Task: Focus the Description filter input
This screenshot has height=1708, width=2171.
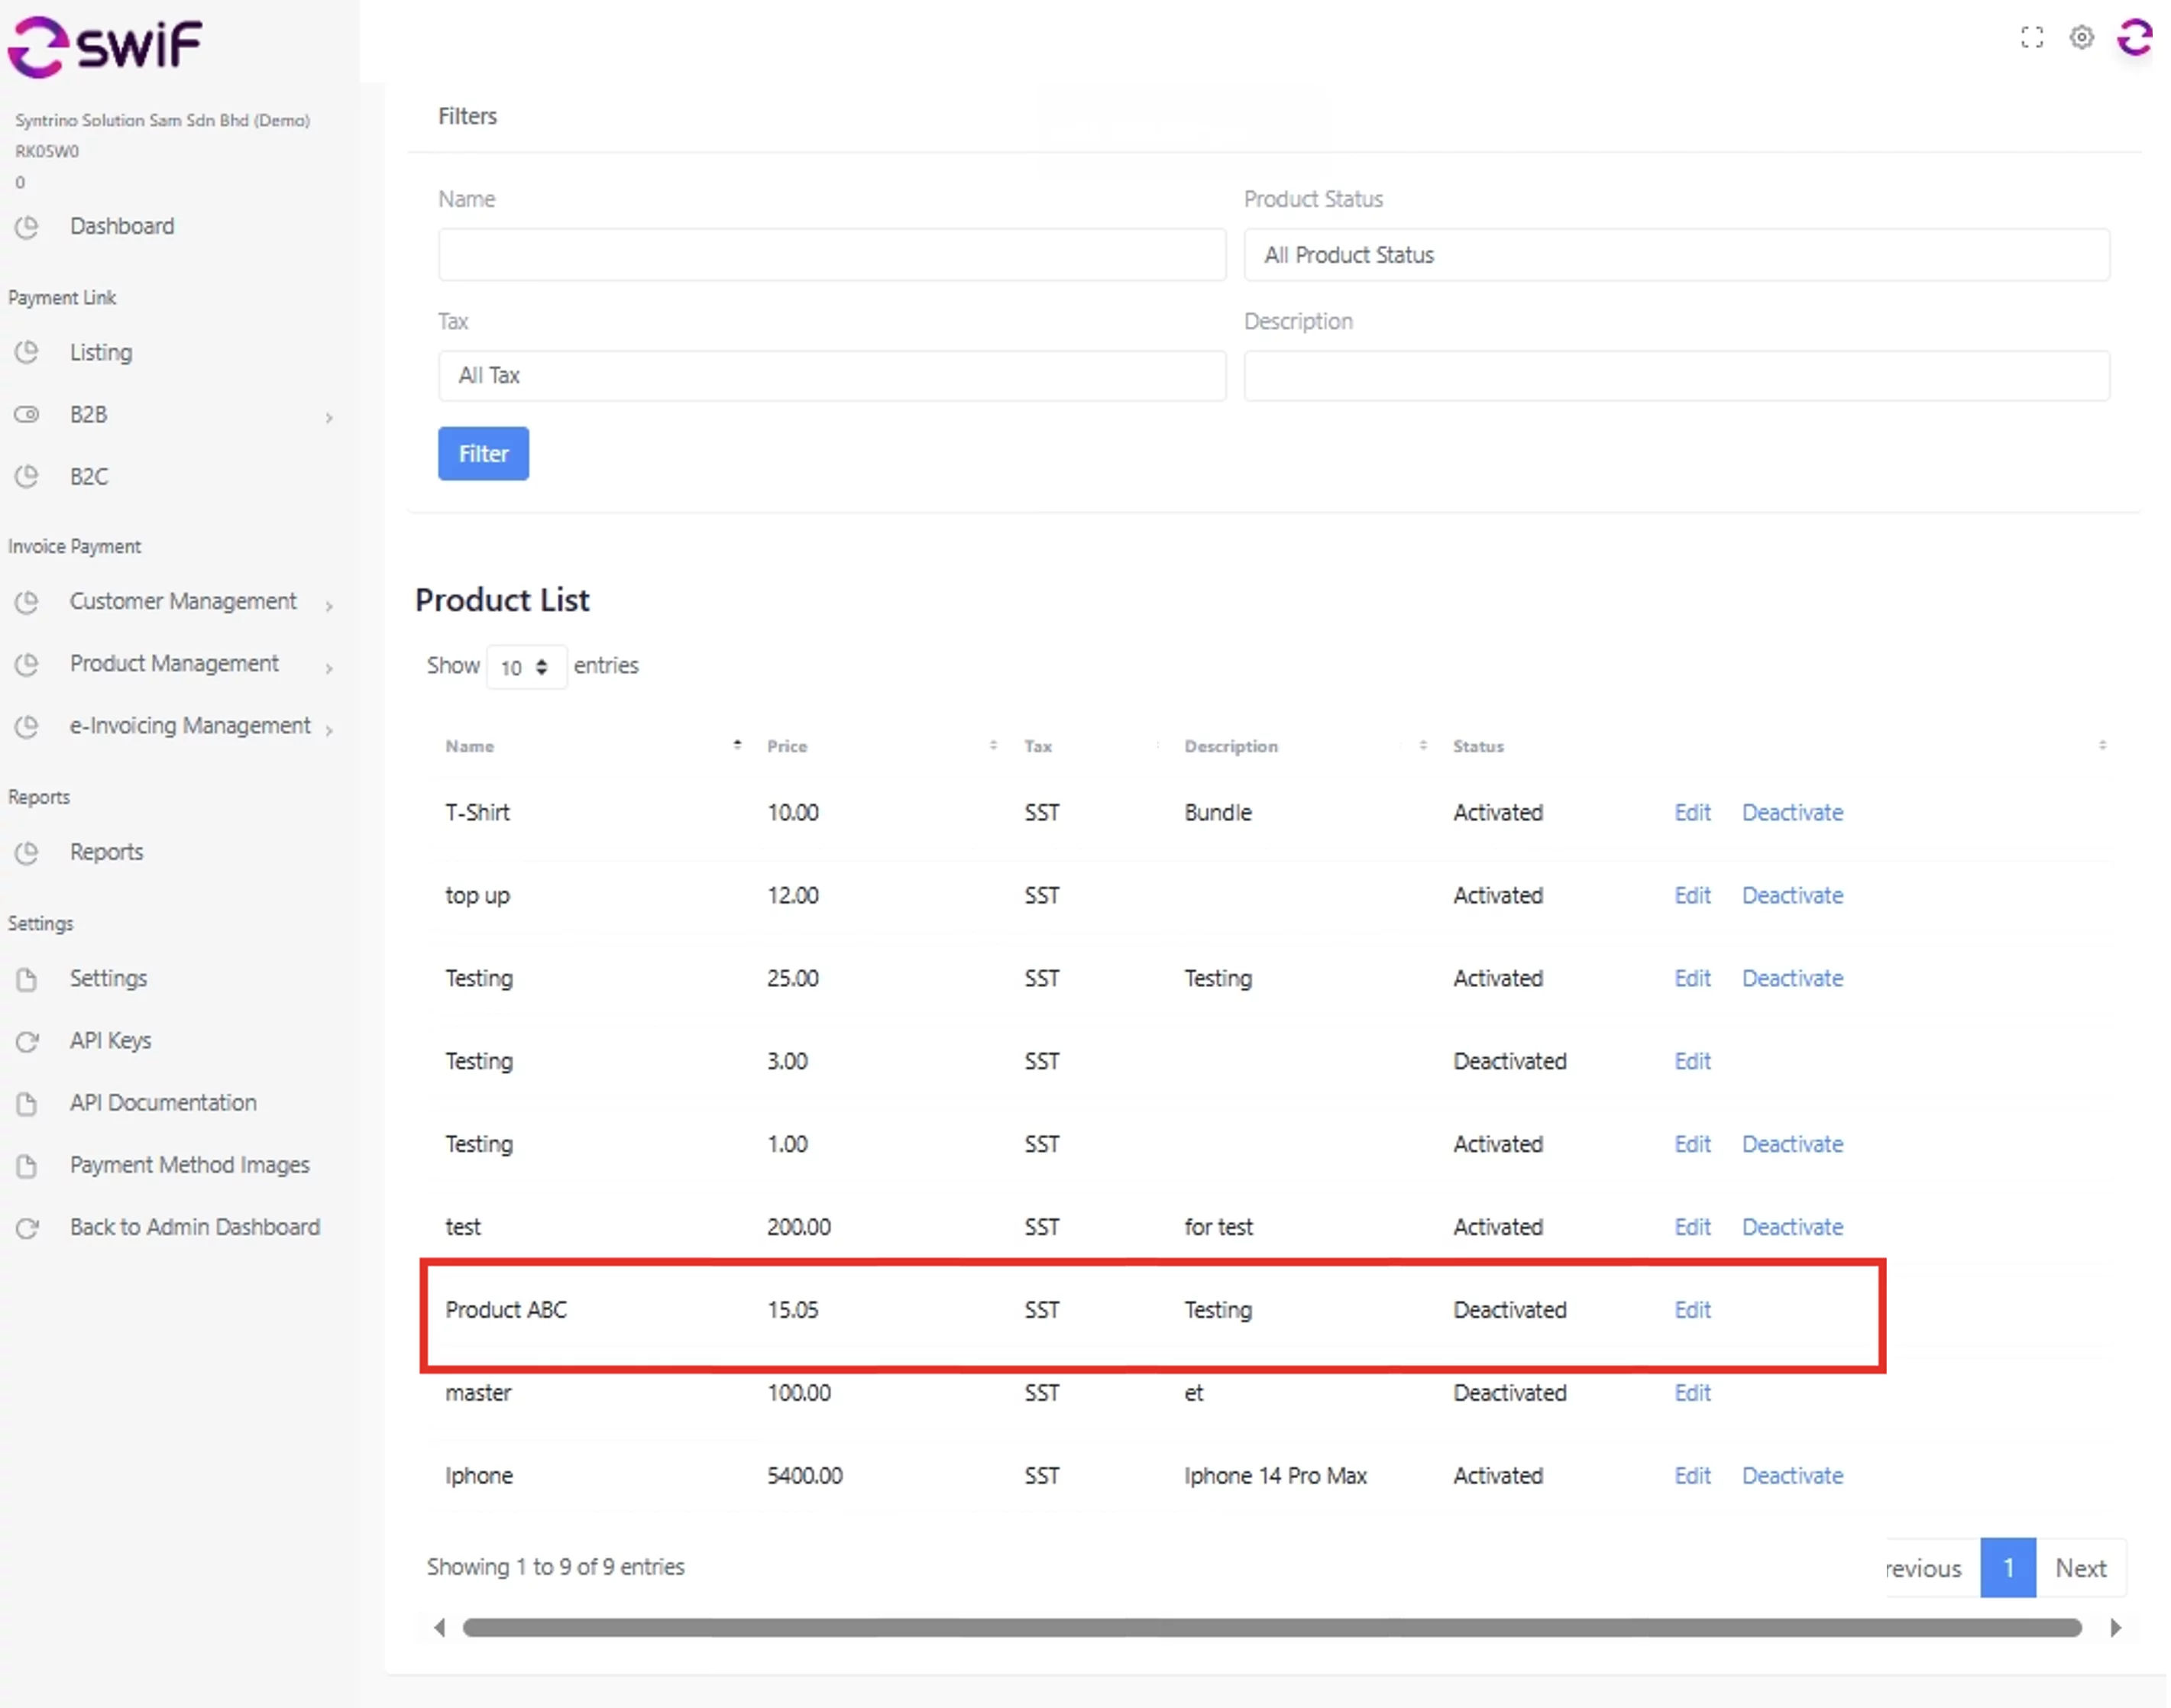Action: (1676, 376)
